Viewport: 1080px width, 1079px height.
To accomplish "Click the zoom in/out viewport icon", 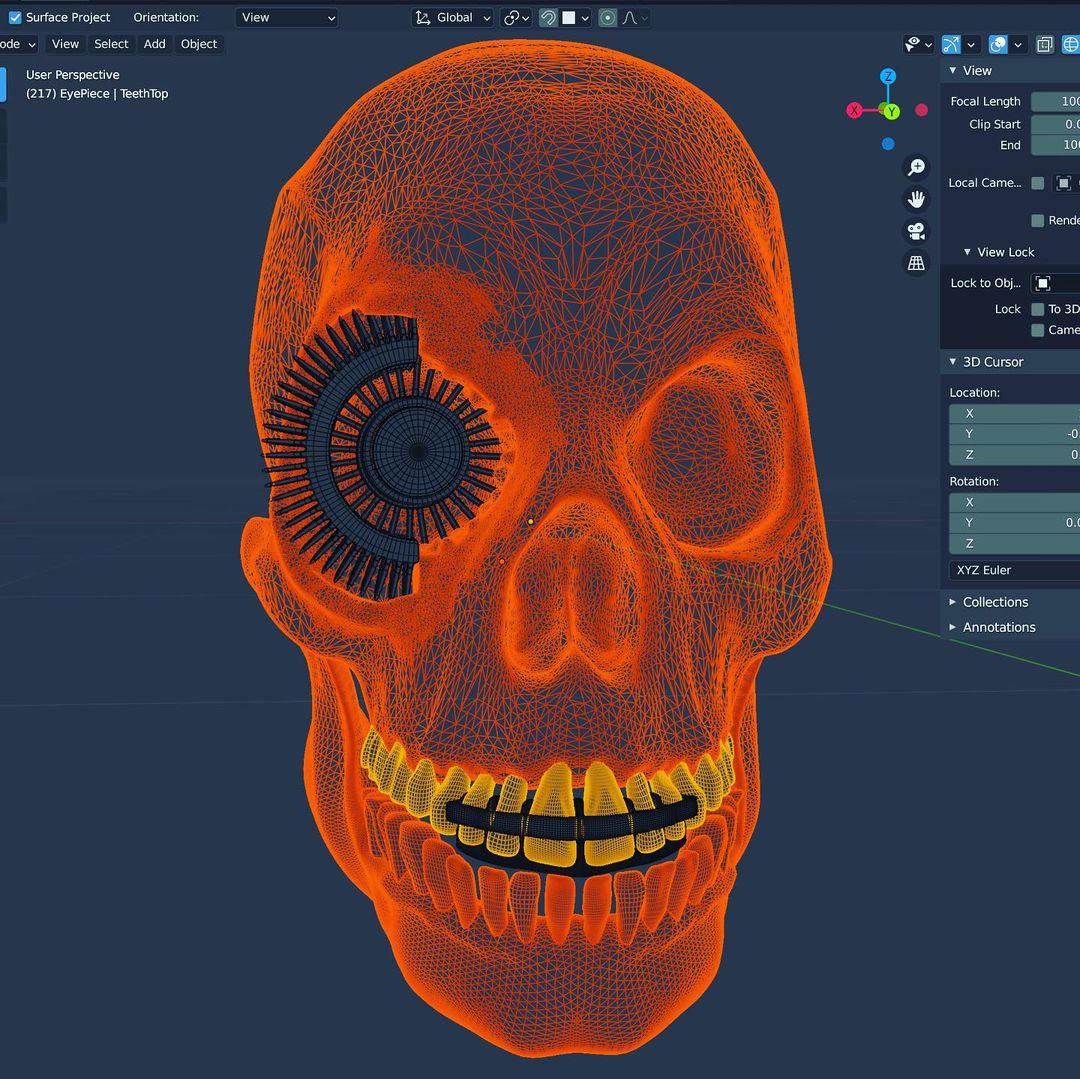I will [915, 167].
